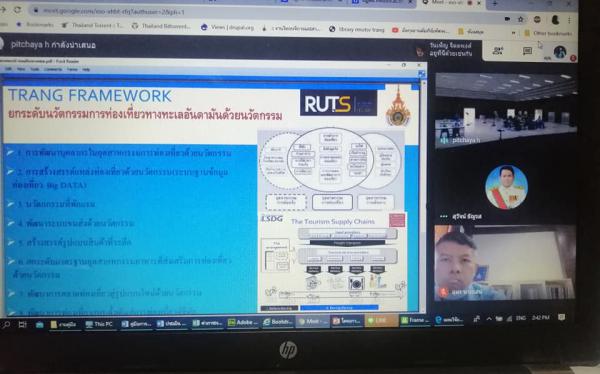Open the Chrome three-dot menu

pyautogui.click(x=569, y=19)
